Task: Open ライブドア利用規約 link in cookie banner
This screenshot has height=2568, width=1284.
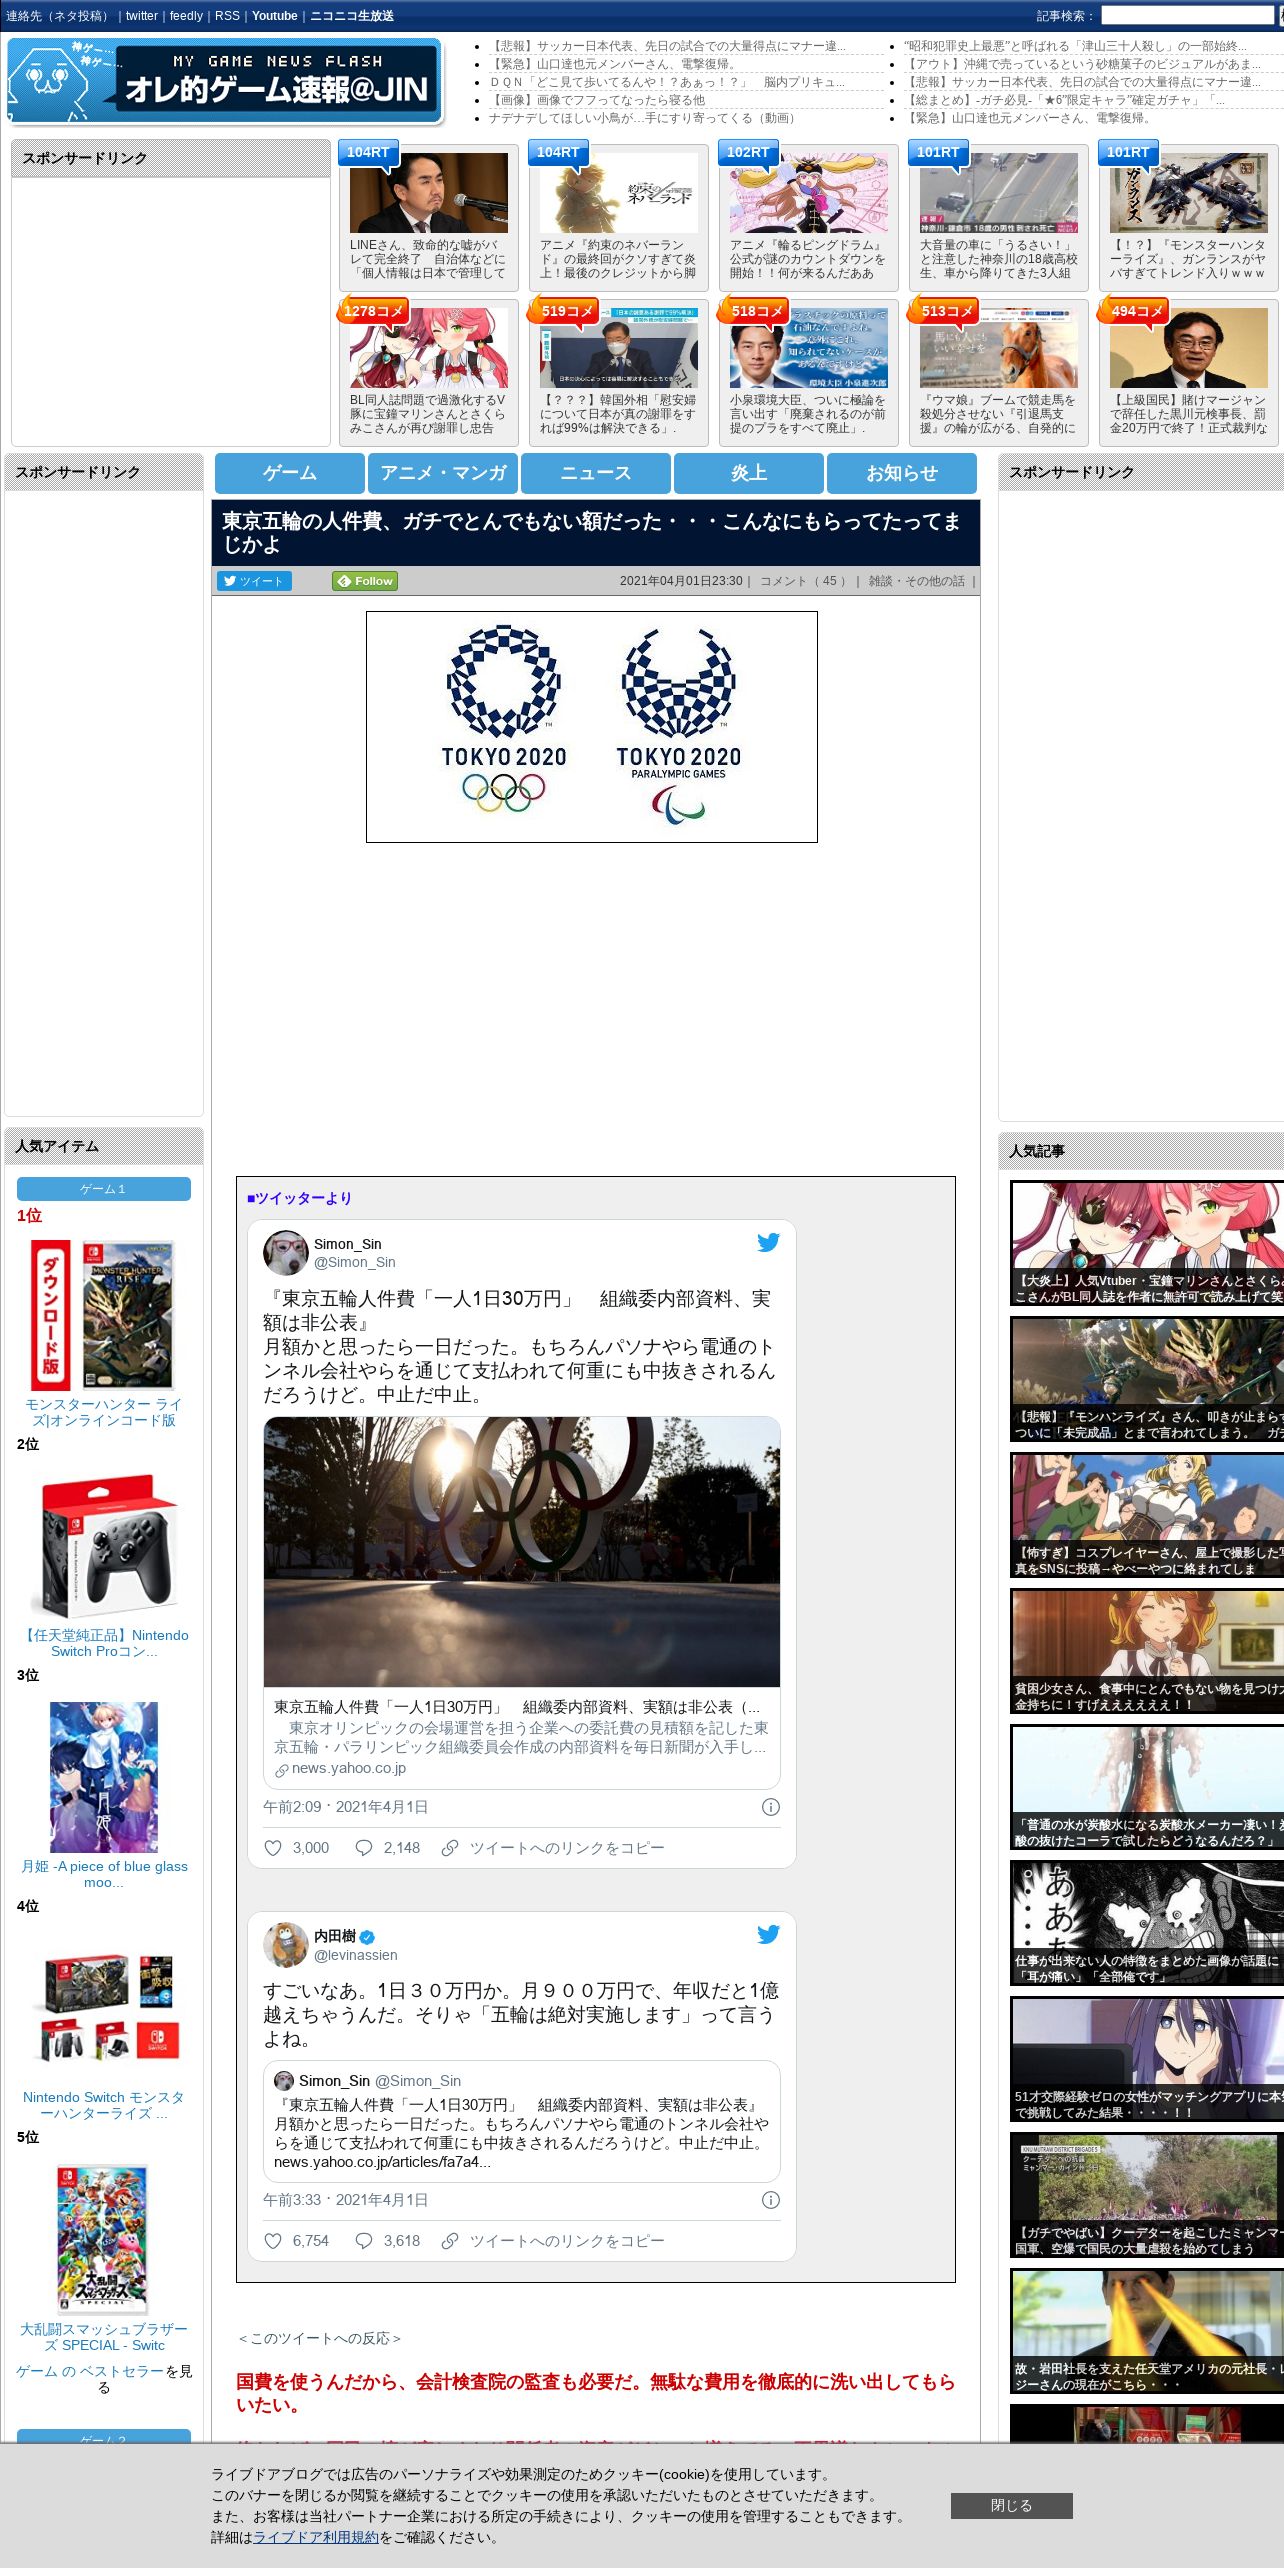Action: click(x=316, y=2537)
